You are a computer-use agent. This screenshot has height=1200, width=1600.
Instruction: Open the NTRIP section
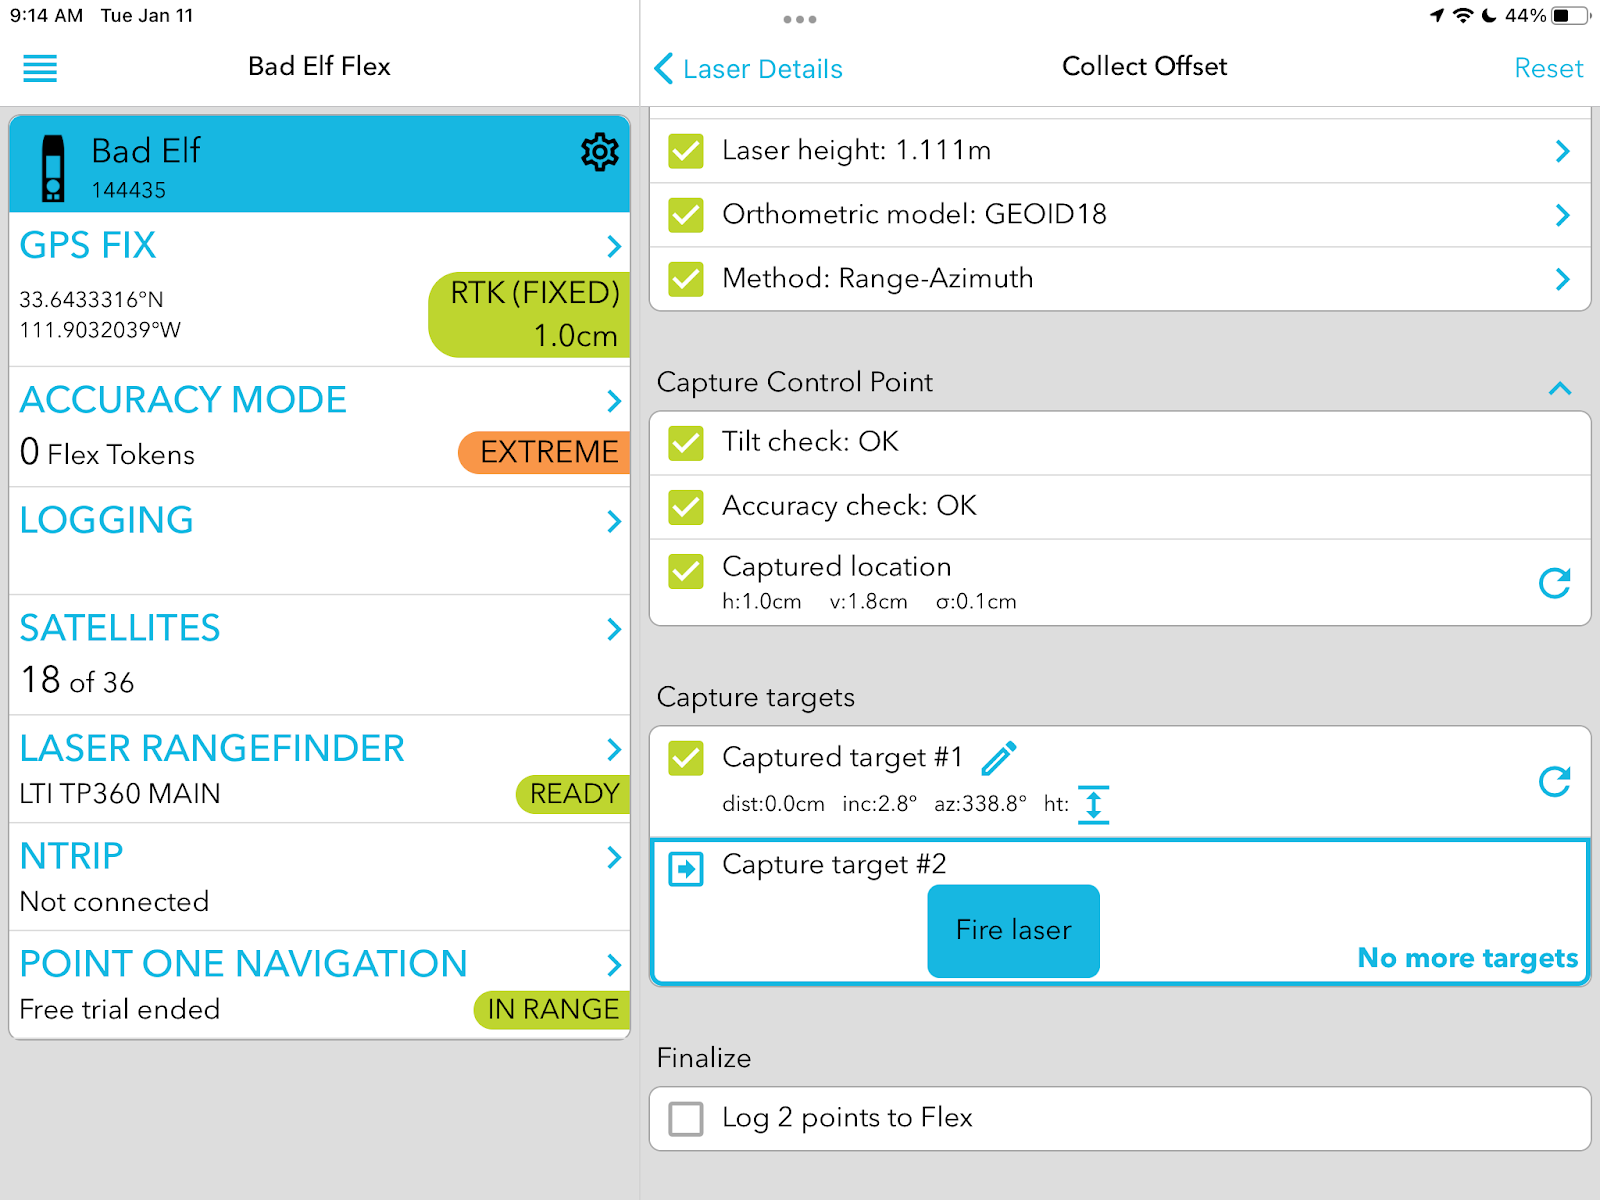(x=320, y=877)
